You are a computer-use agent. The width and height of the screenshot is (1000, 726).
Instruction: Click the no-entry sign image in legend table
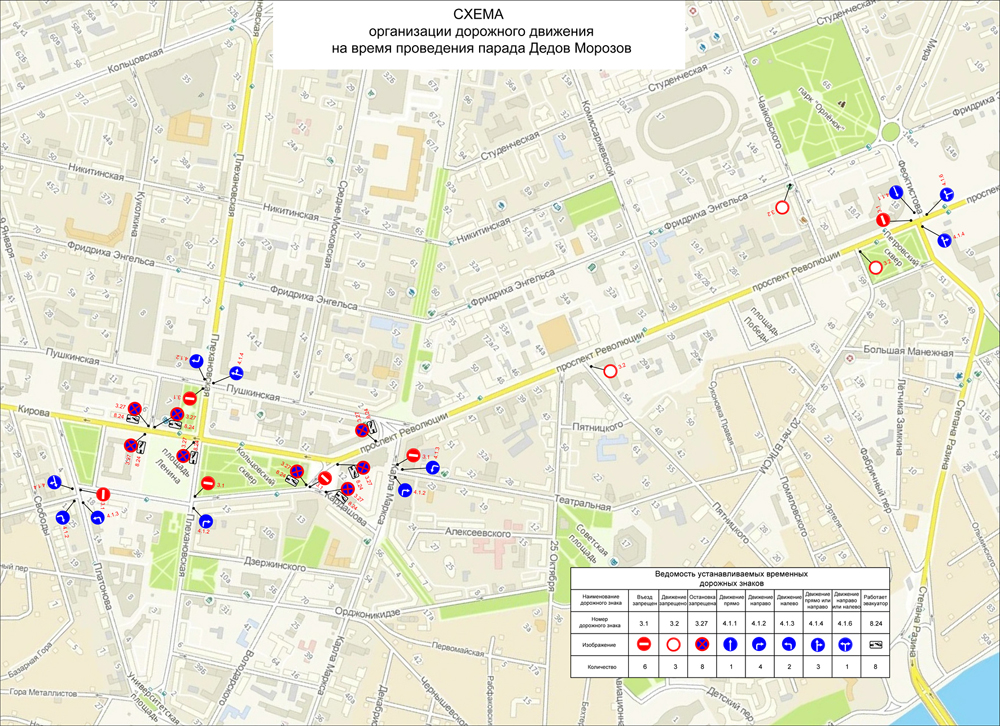click(x=643, y=644)
